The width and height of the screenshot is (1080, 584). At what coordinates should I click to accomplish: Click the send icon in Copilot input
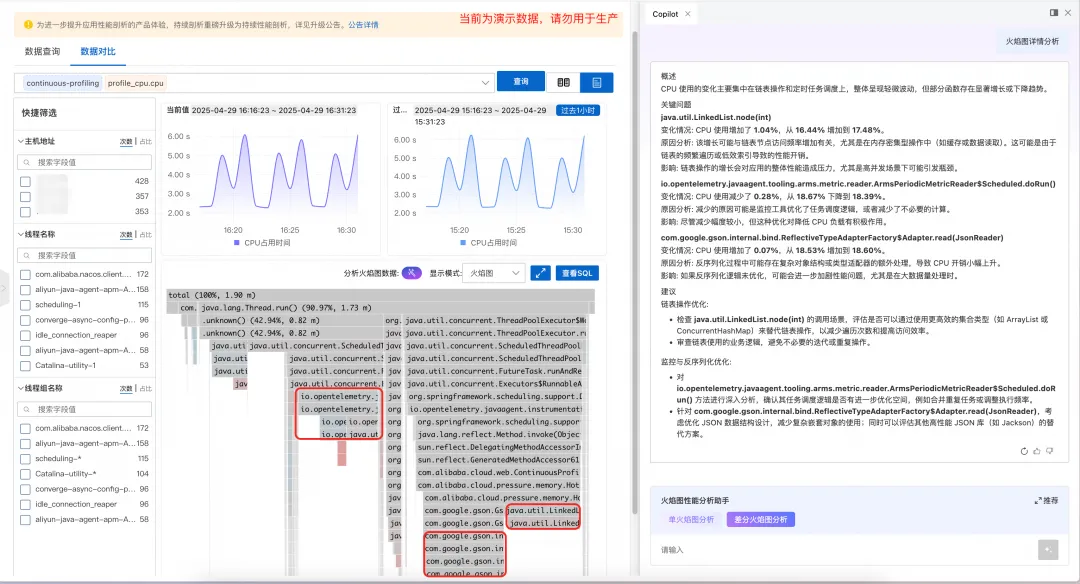coord(1048,550)
